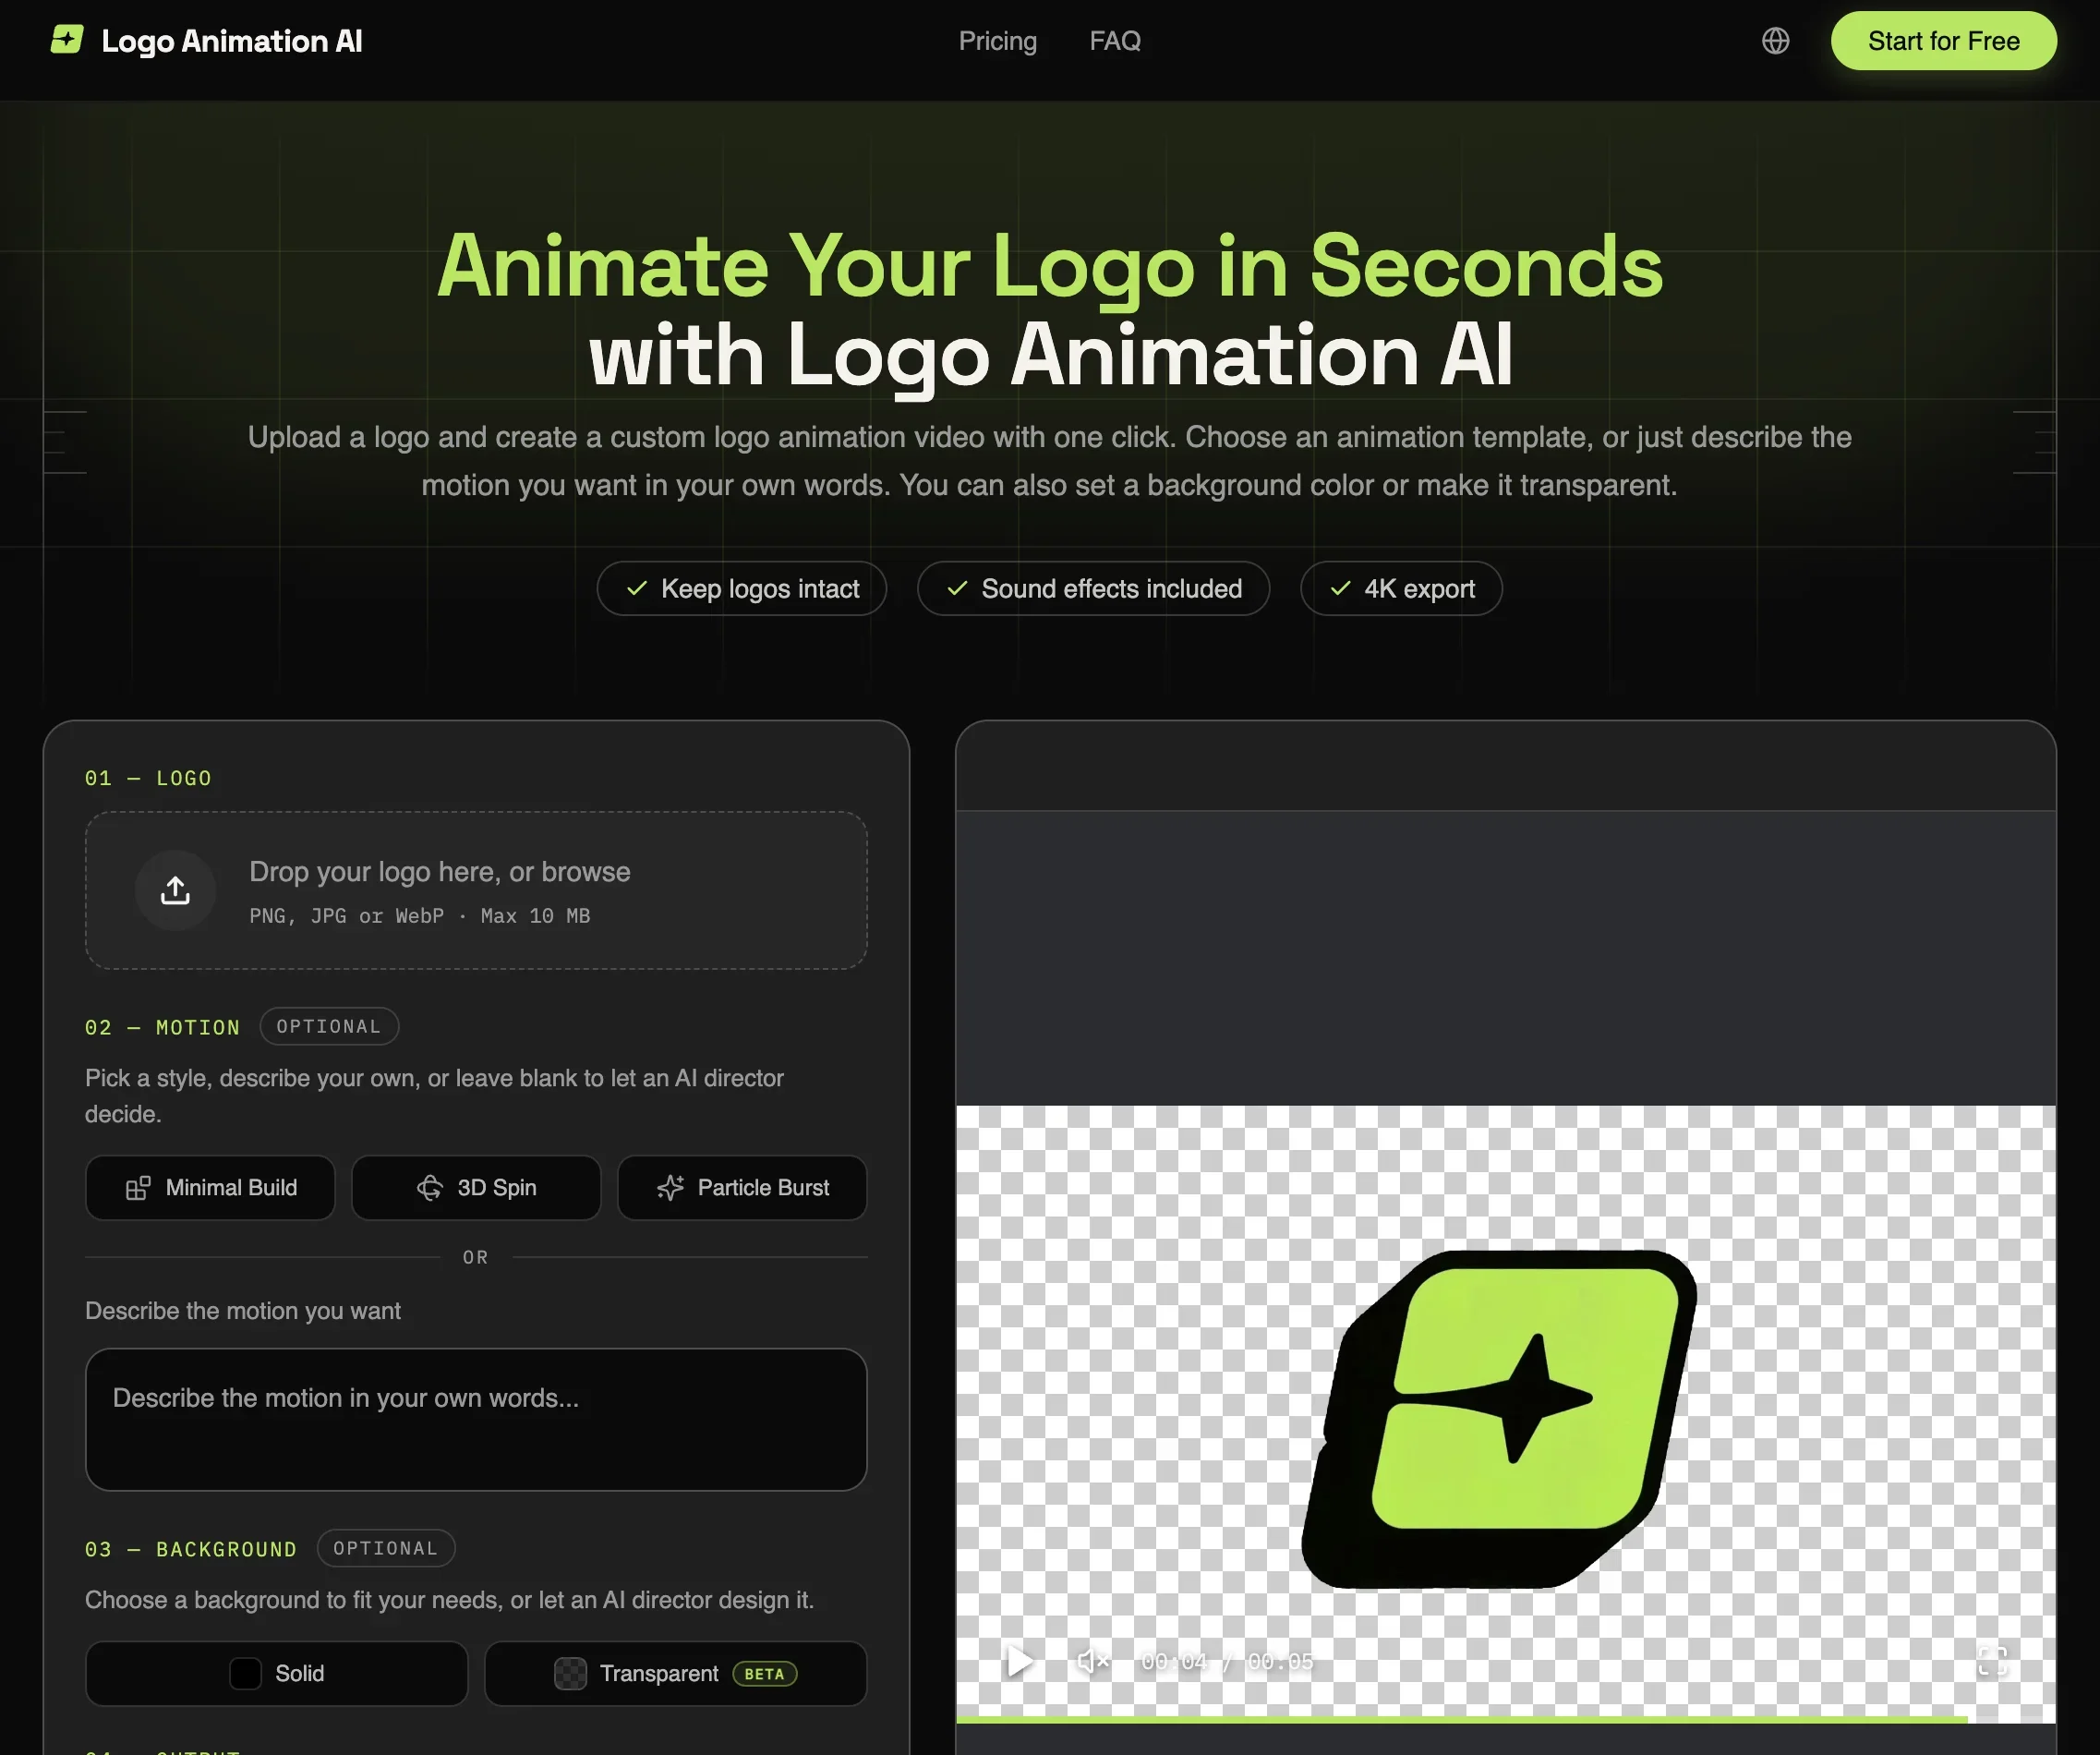2100x1755 pixels.
Task: Open the language globe menu
Action: pyautogui.click(x=1775, y=40)
